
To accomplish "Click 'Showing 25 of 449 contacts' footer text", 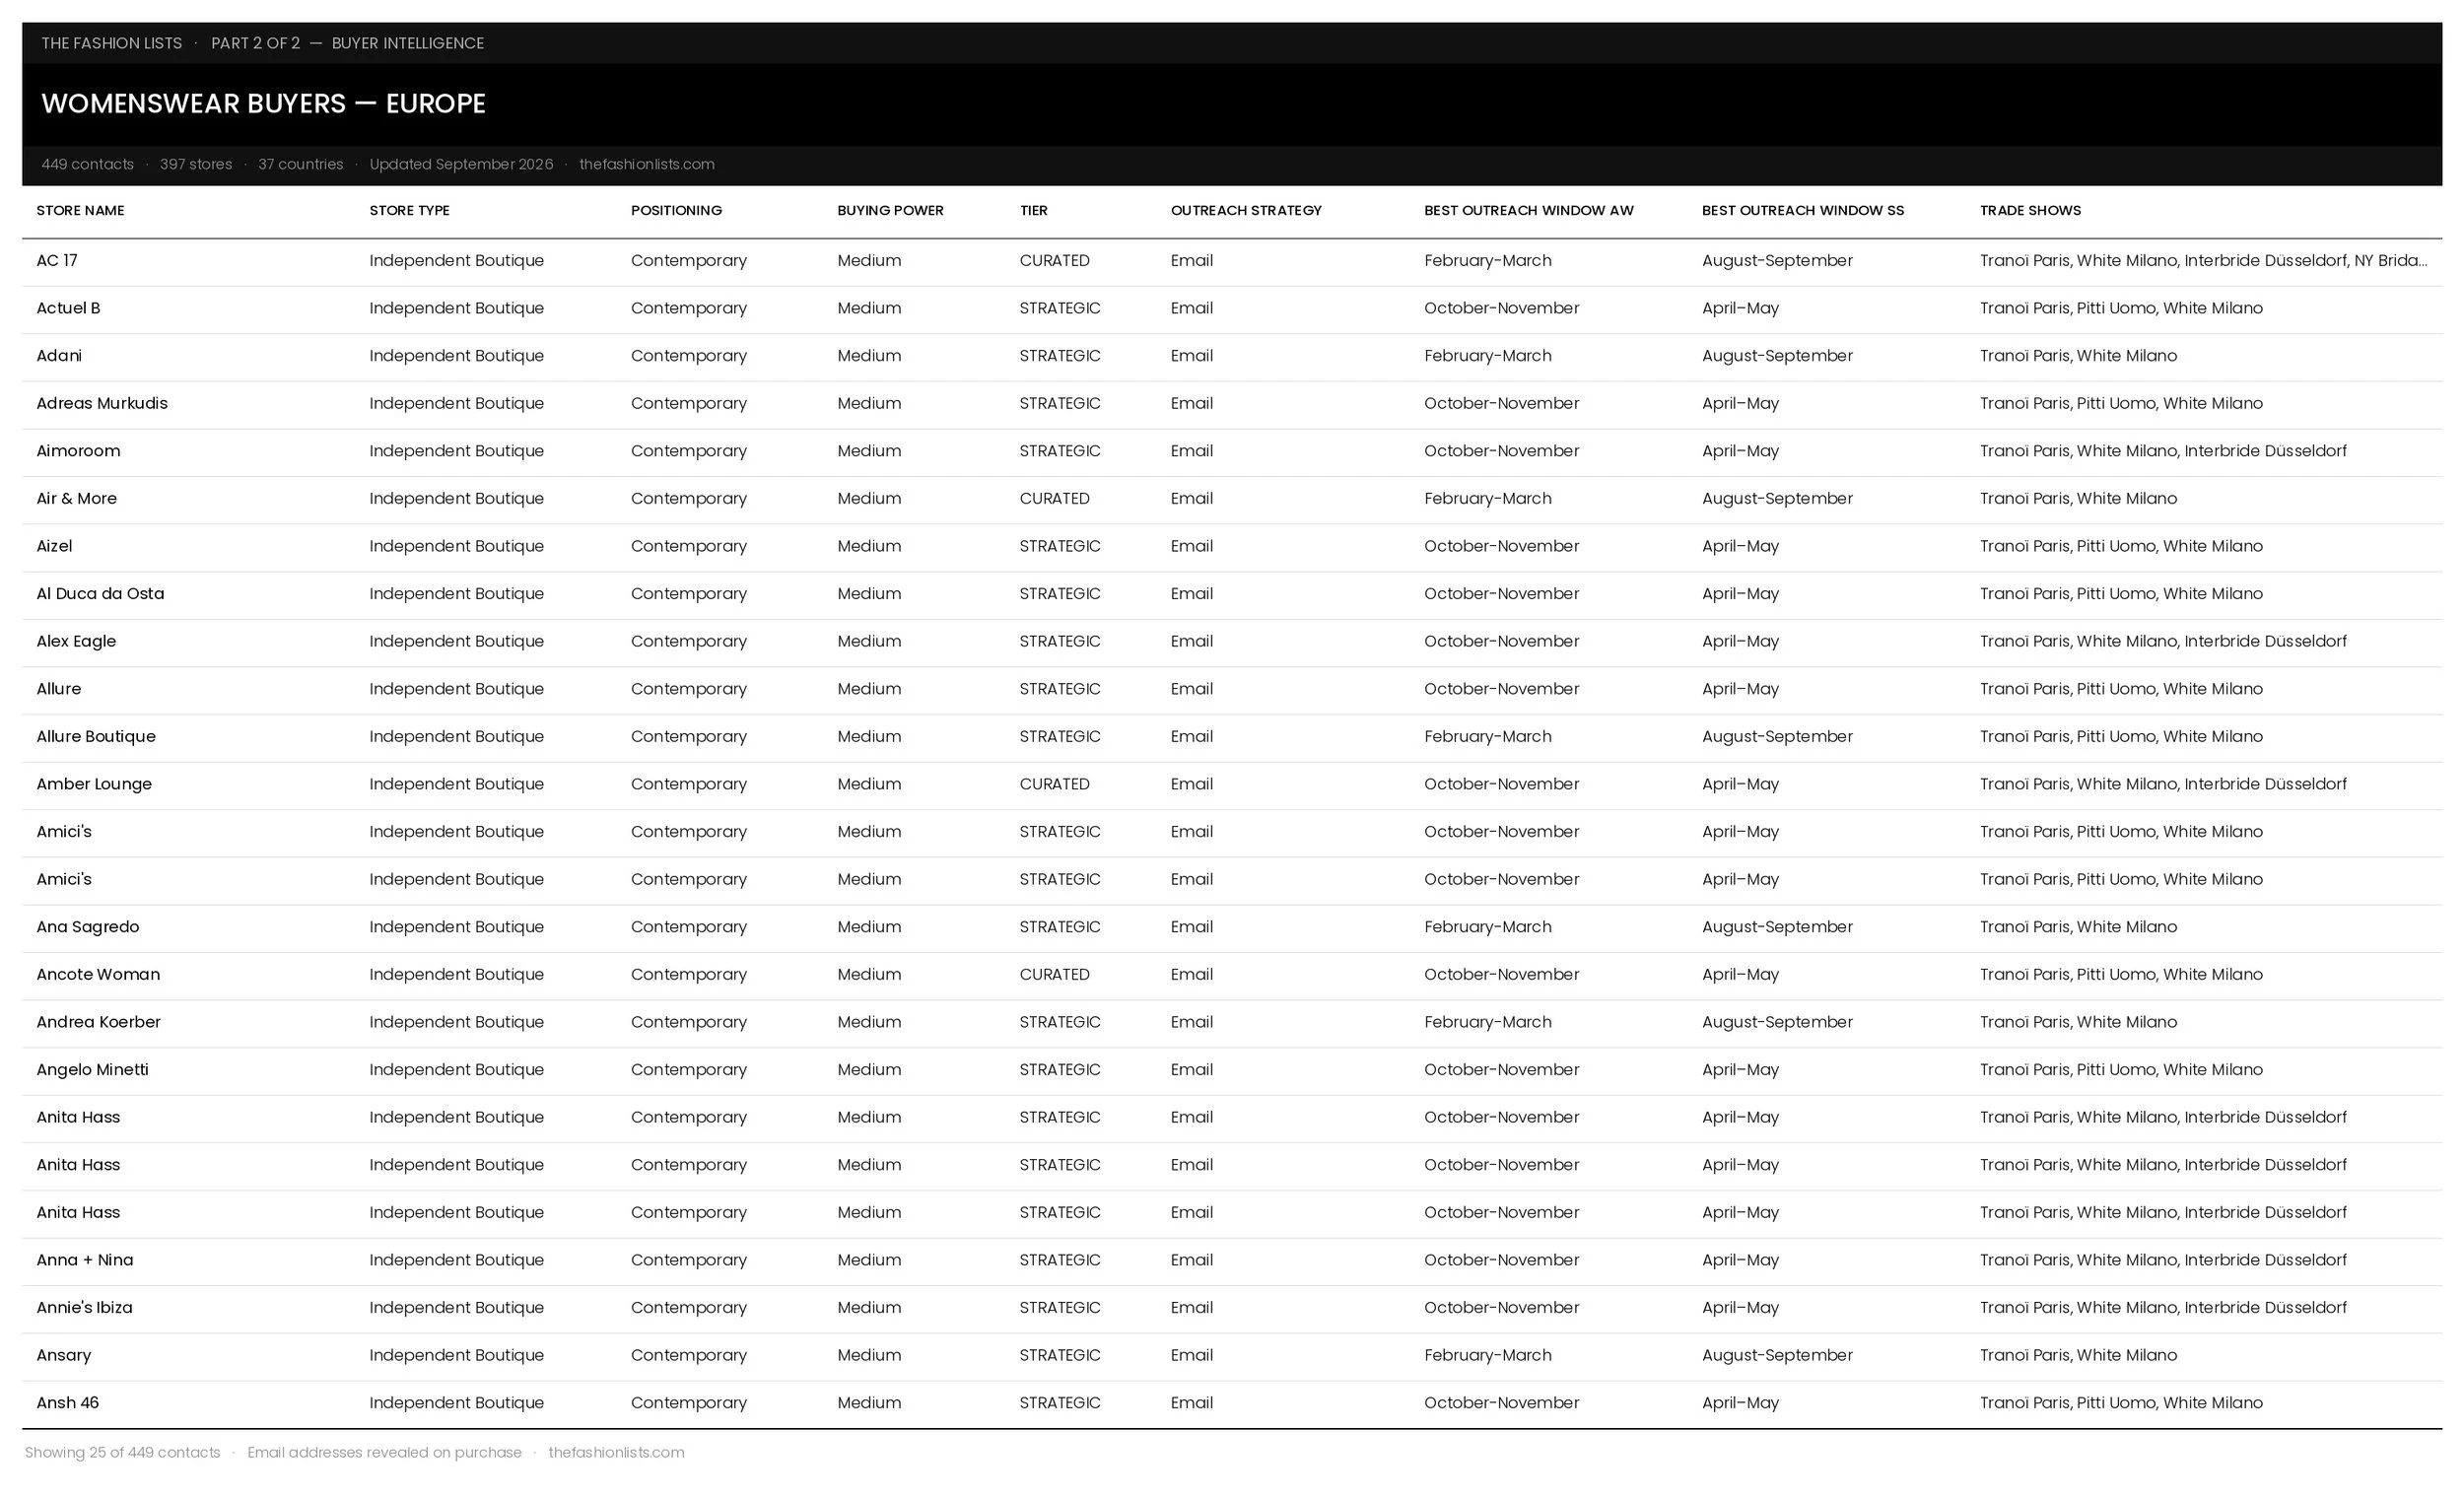I will pyautogui.click(x=122, y=1452).
